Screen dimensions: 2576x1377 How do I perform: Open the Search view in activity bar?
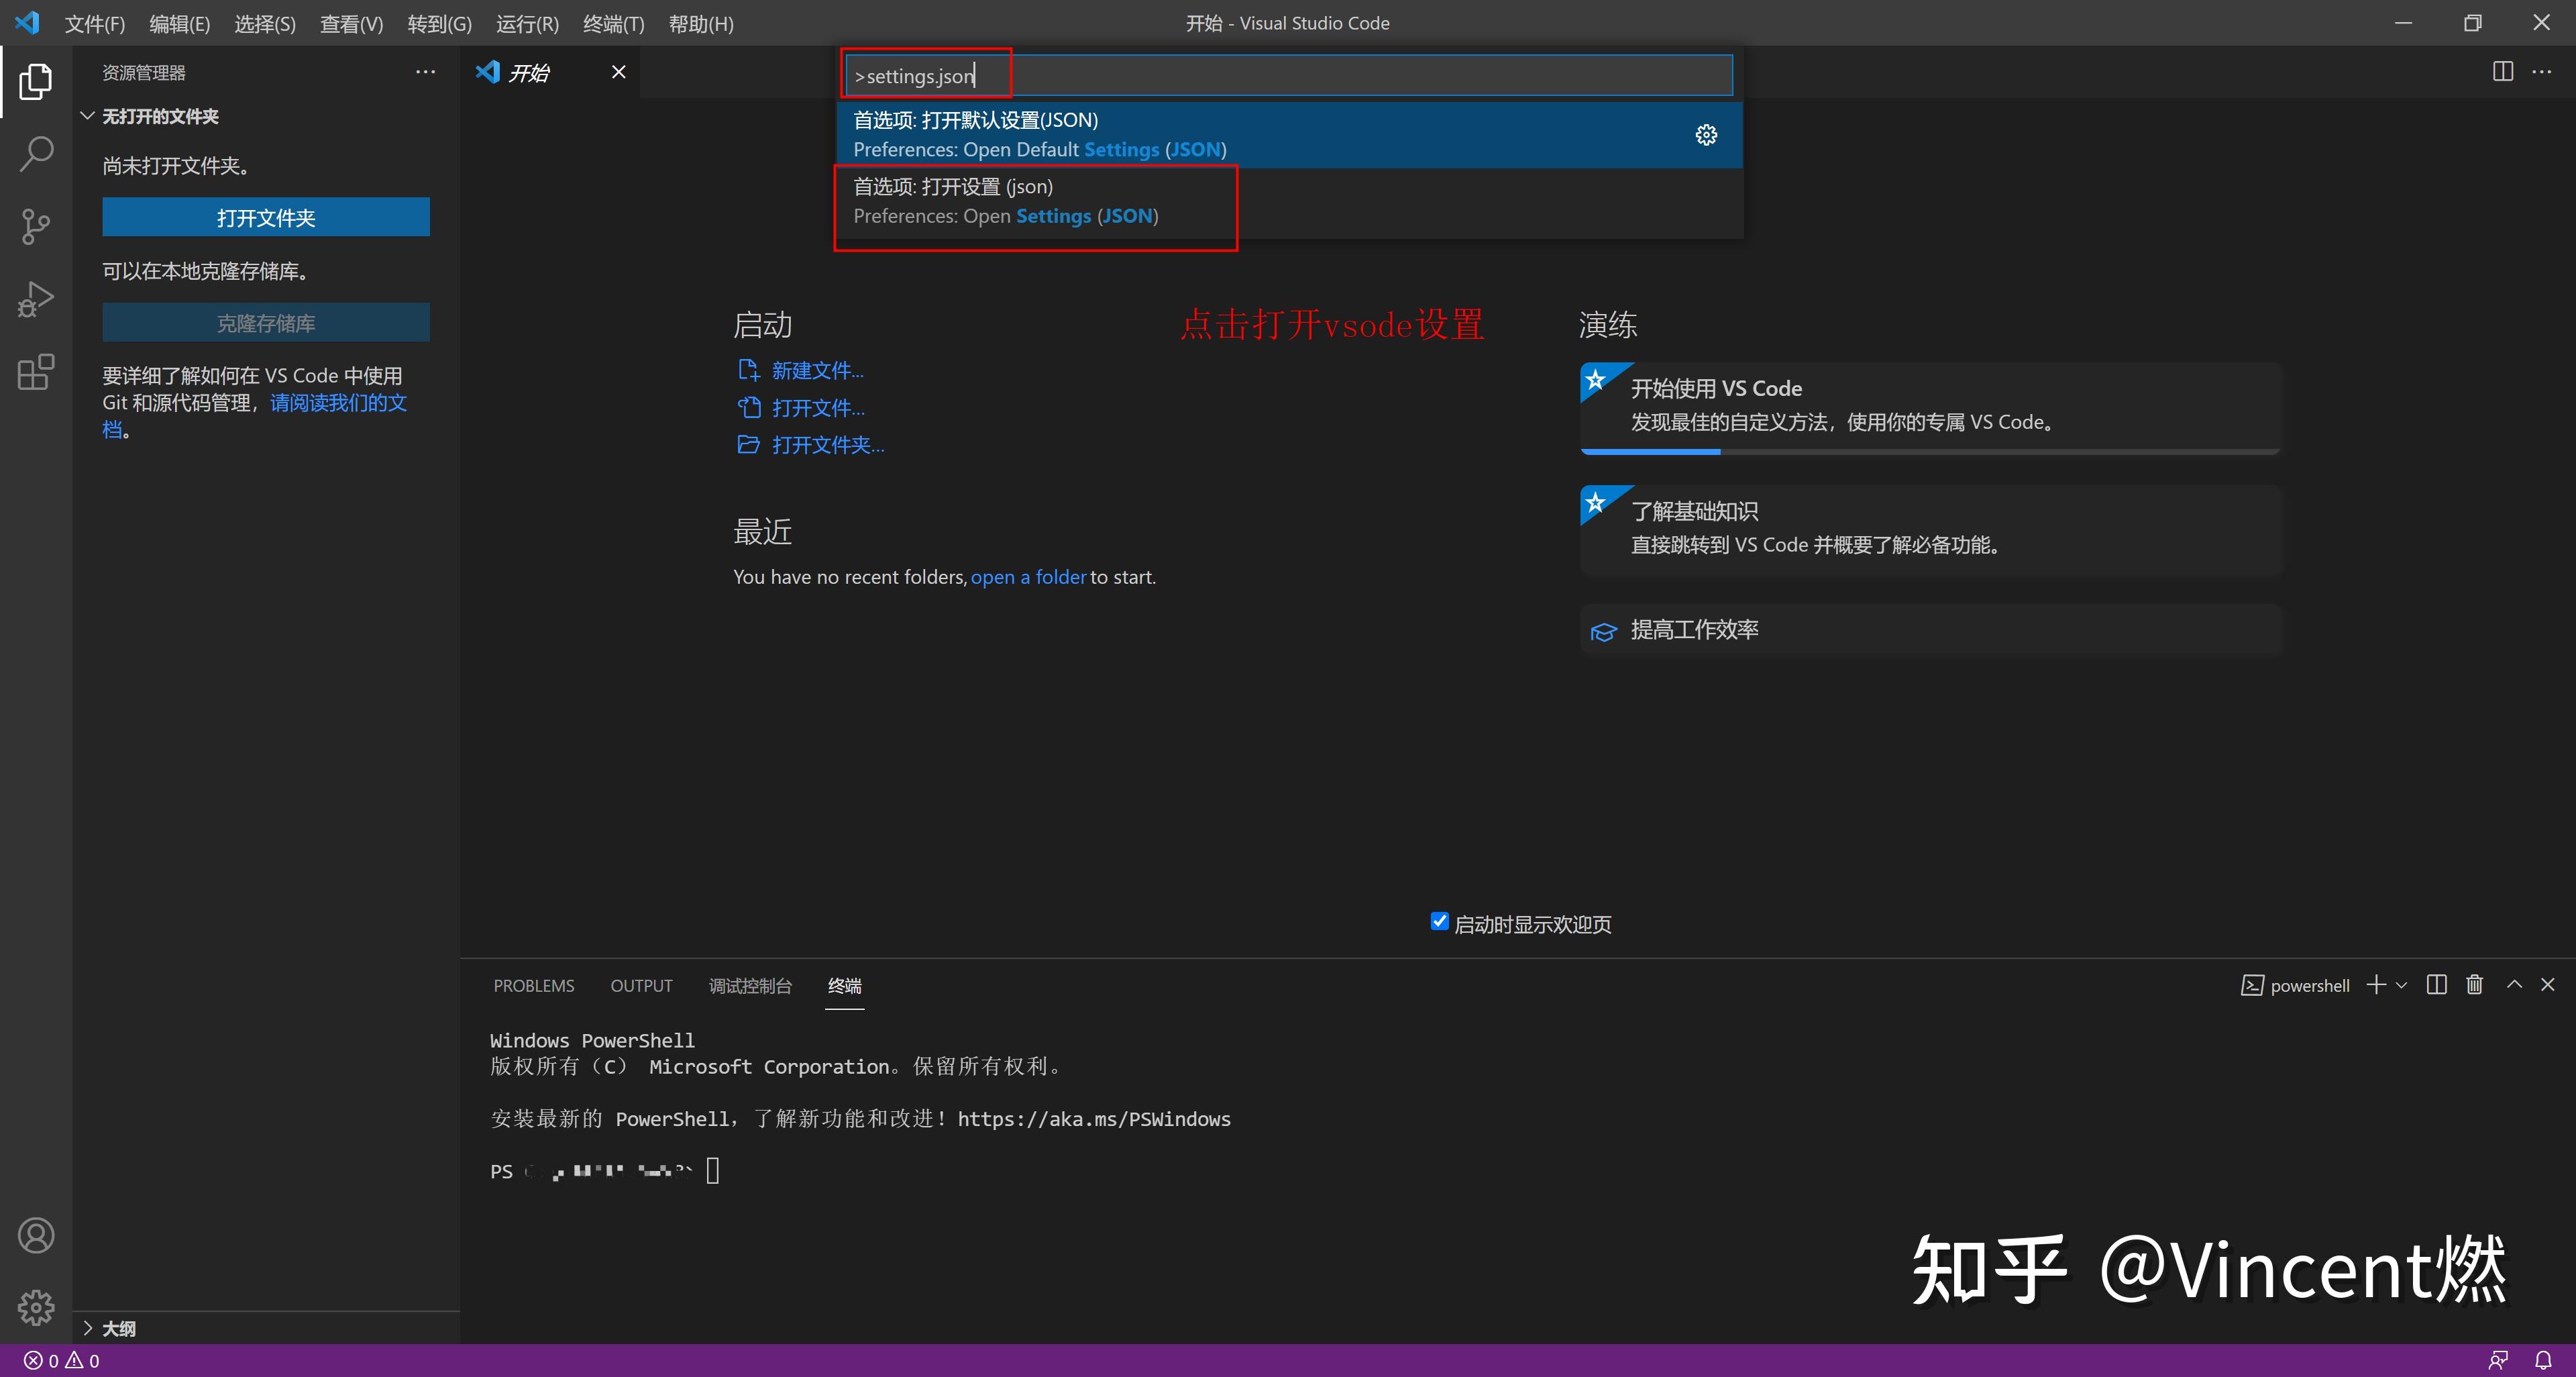(x=36, y=154)
